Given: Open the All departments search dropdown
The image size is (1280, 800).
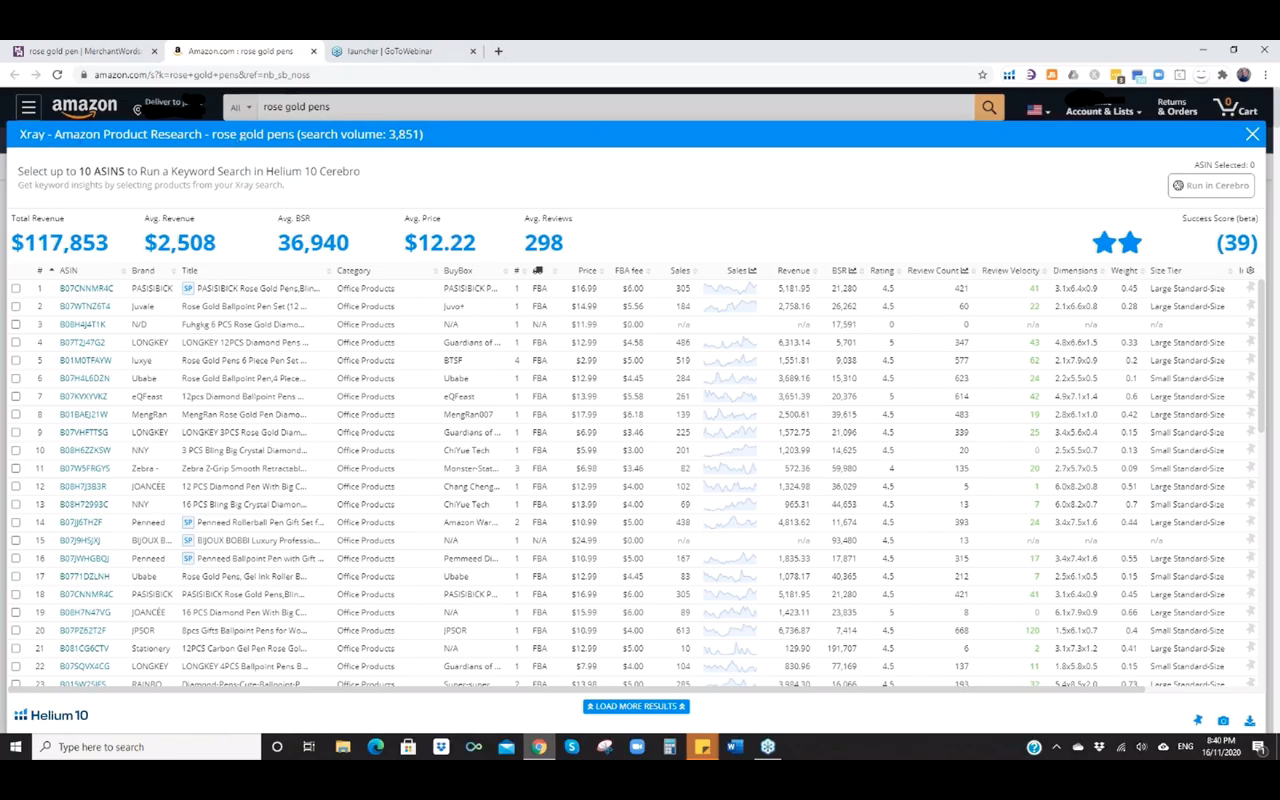Looking at the screenshot, I should [x=240, y=107].
